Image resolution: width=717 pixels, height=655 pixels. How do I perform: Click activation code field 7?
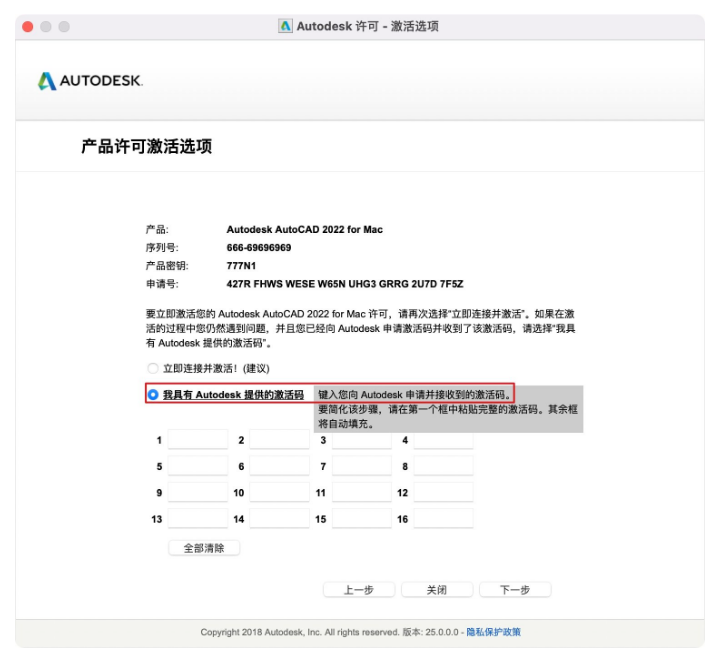(x=362, y=466)
